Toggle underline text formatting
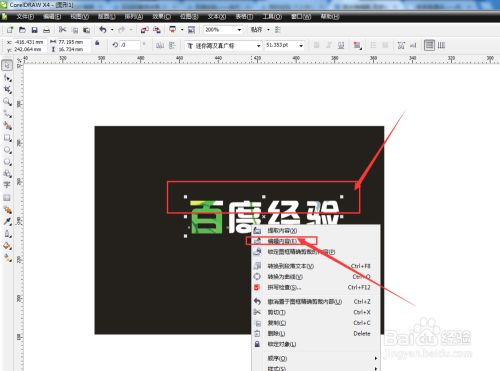 341,45
